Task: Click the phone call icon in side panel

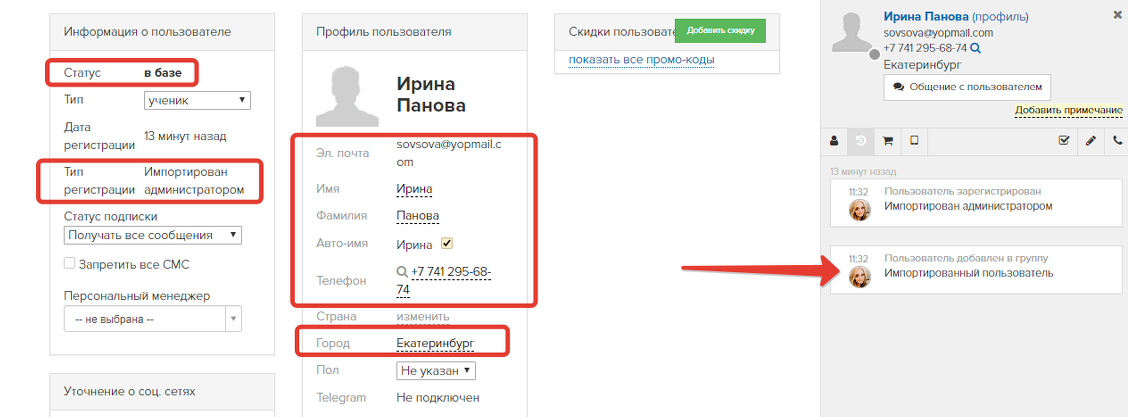Action: click(1117, 141)
